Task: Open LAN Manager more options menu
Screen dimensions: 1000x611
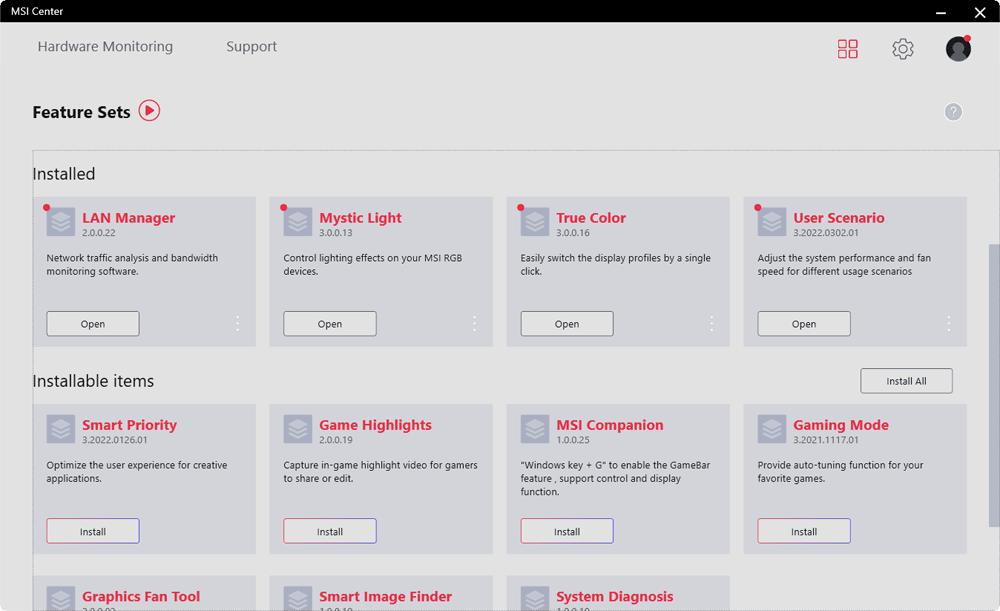Action: click(x=237, y=323)
